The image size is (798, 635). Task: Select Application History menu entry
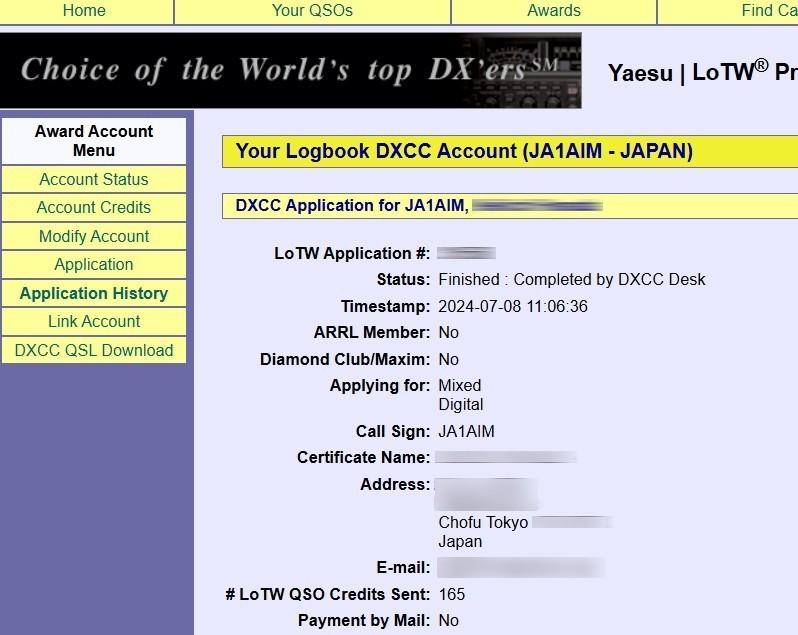[94, 294]
